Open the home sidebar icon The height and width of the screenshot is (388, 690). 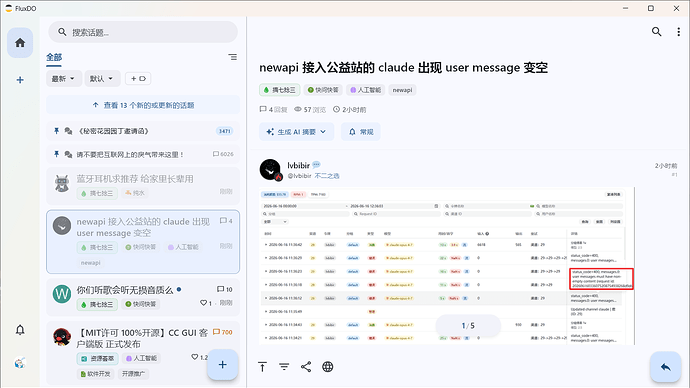20,43
